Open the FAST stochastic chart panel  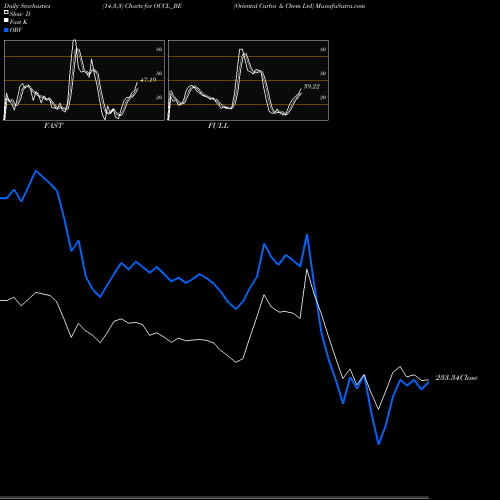click(x=84, y=80)
